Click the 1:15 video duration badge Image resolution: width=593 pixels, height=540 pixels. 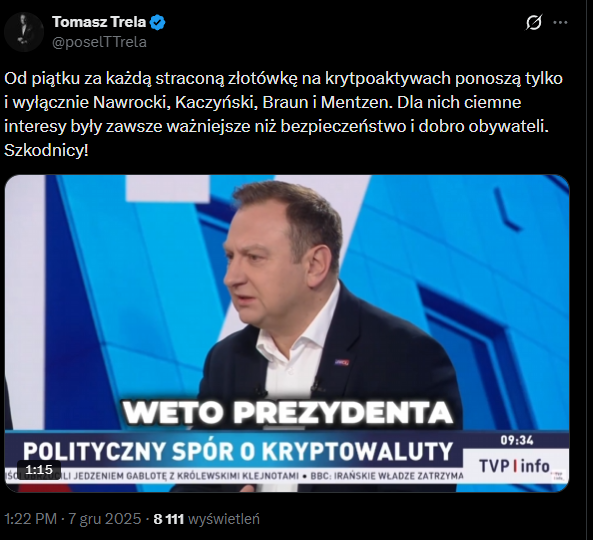coord(39,470)
